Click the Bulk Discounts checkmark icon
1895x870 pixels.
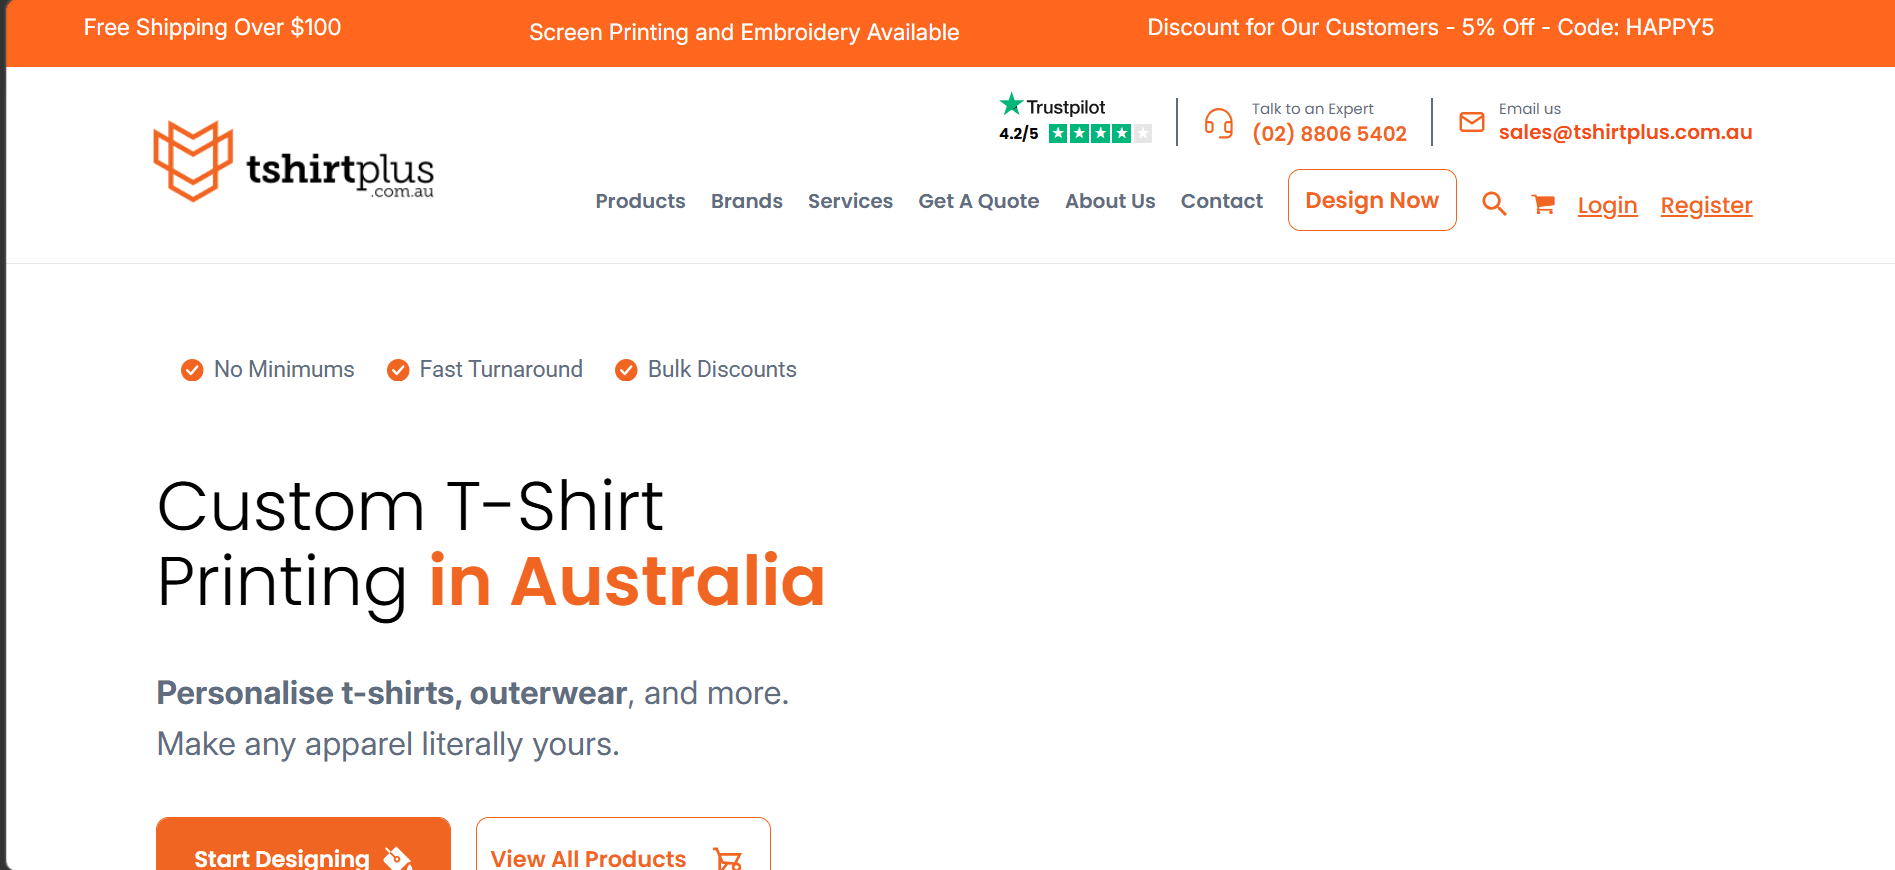click(x=626, y=370)
